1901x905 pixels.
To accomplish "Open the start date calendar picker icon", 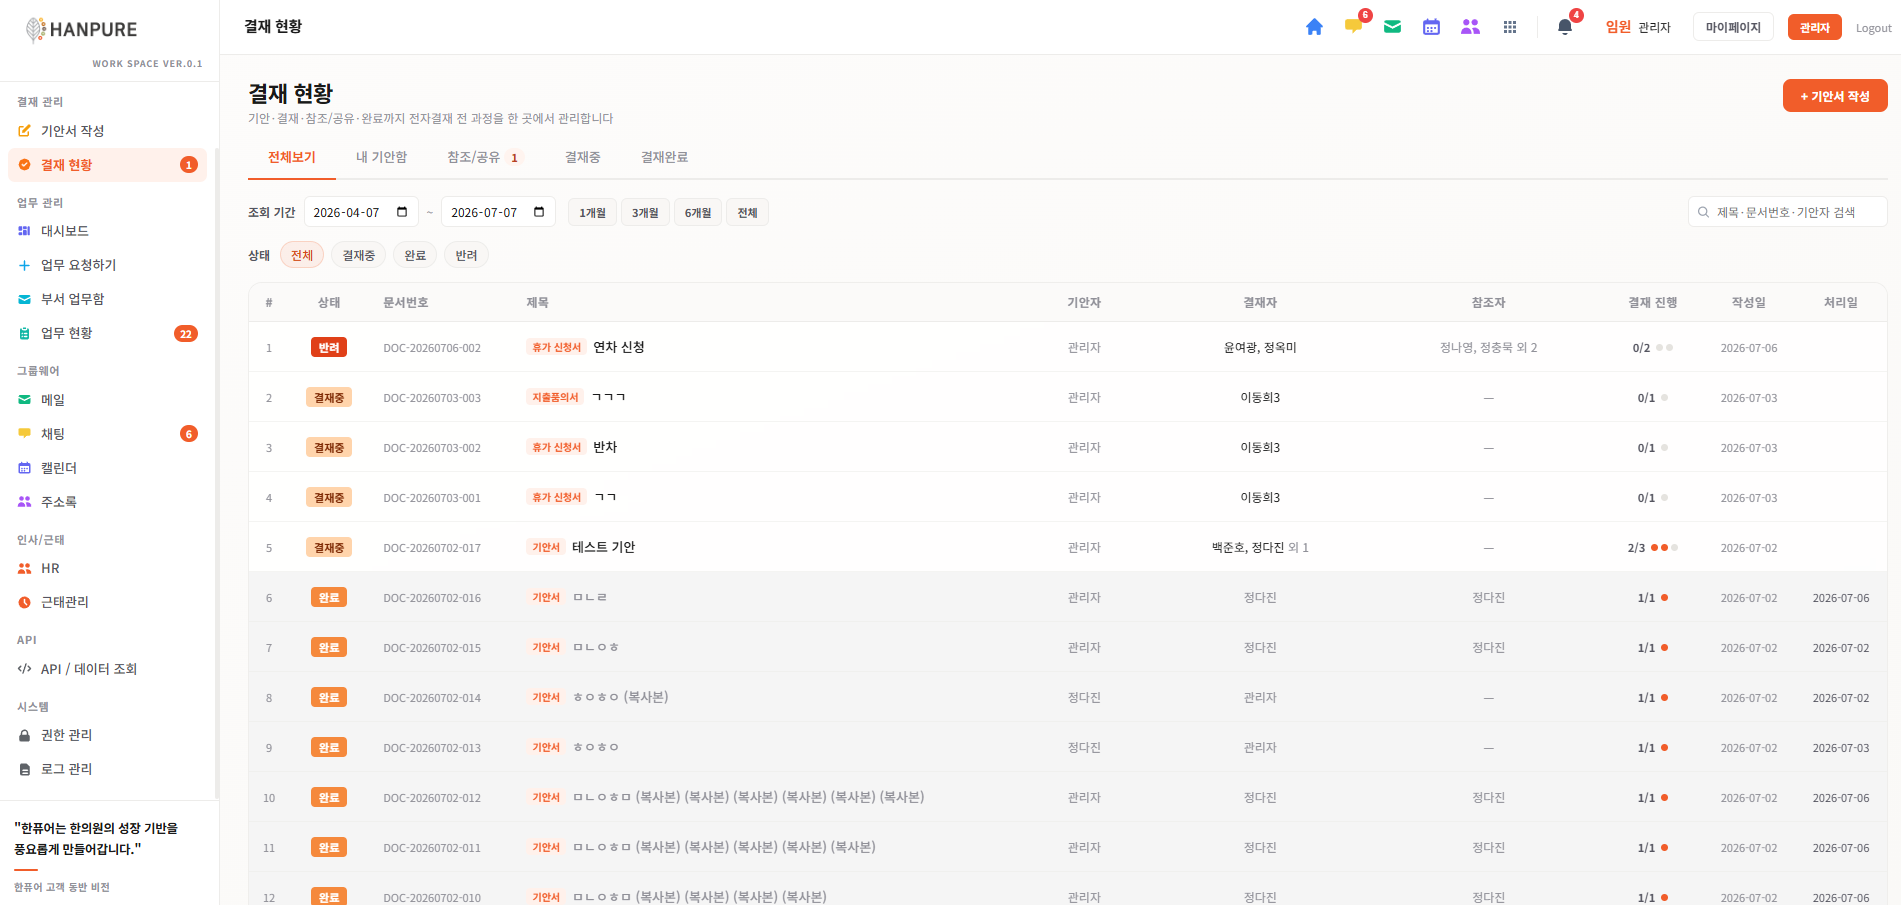I will (402, 212).
